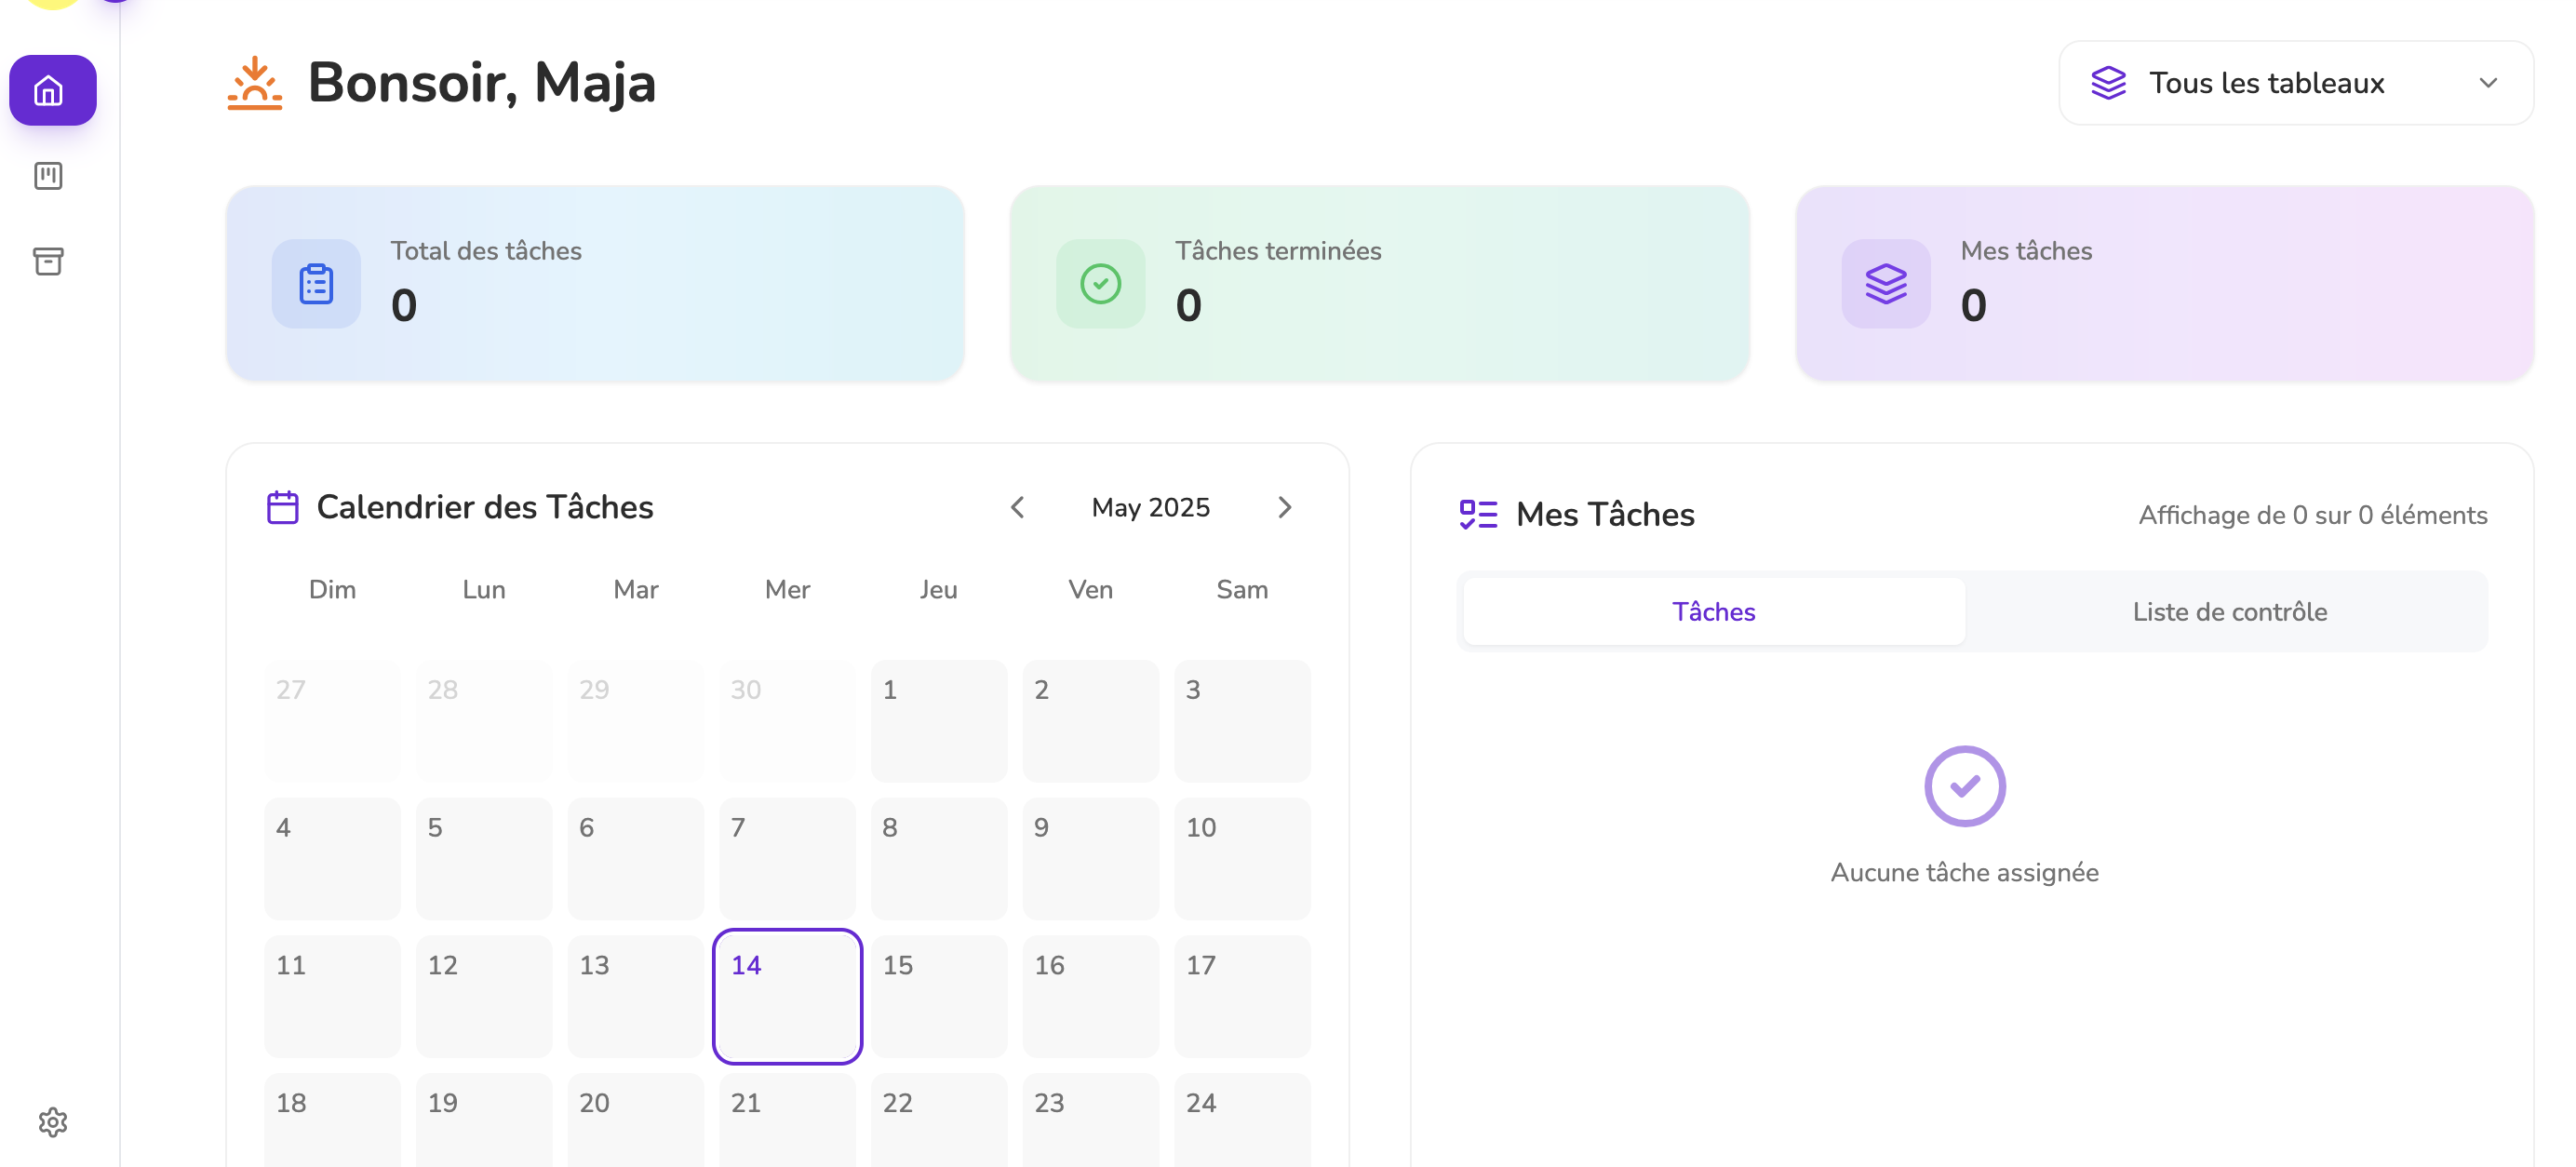Select May 17 in the calendar
The width and height of the screenshot is (2576, 1167).
click(1242, 996)
